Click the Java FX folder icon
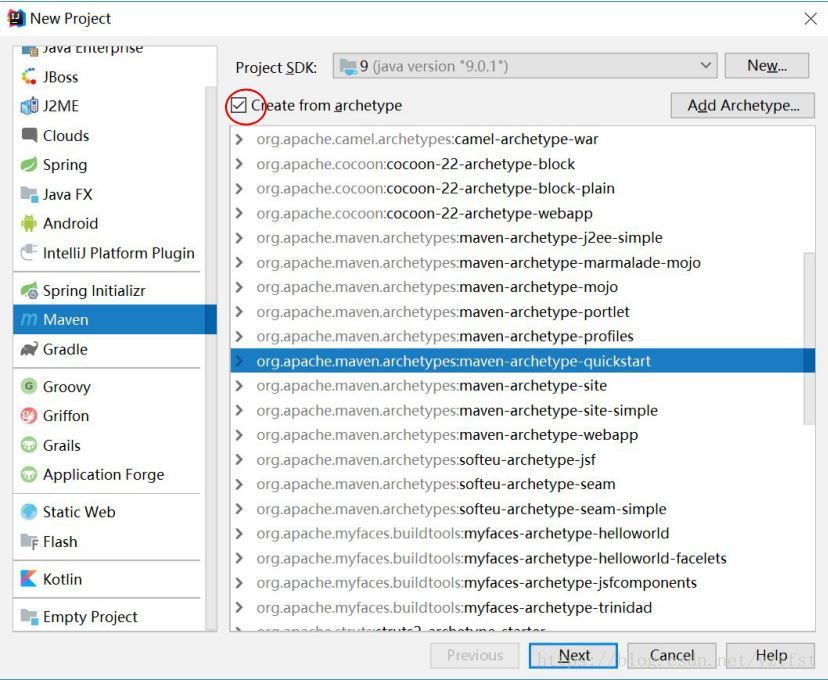 29,194
